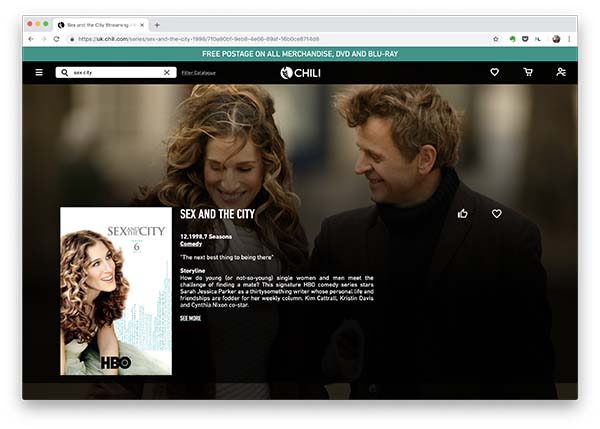This screenshot has width=600, height=429.
Task: Open the Chrome three-dot menu
Action: point(569,39)
